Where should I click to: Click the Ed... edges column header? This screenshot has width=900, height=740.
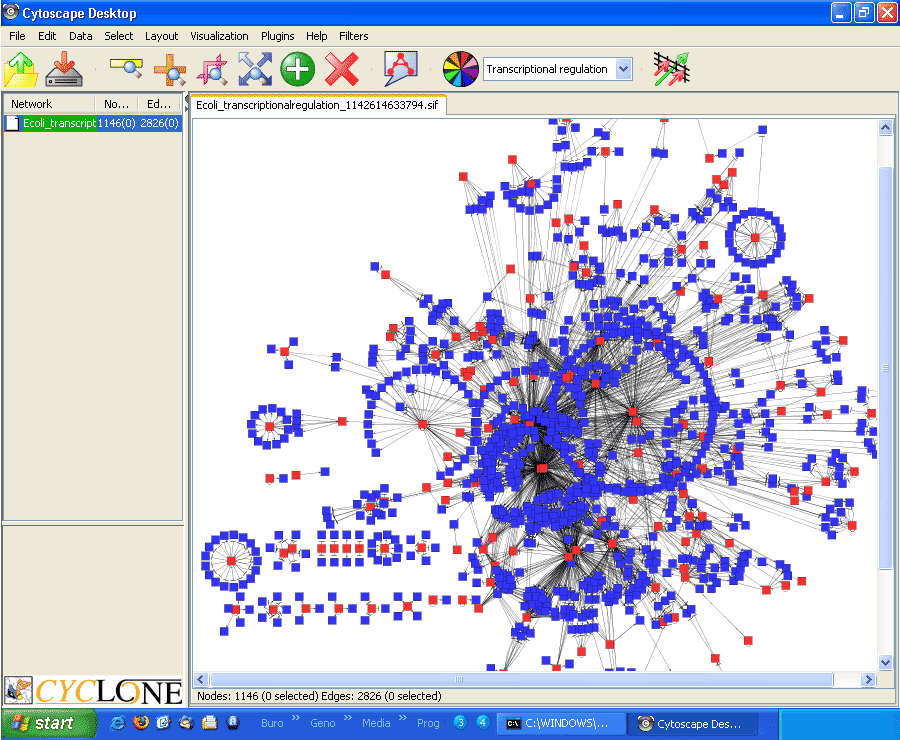pos(159,104)
